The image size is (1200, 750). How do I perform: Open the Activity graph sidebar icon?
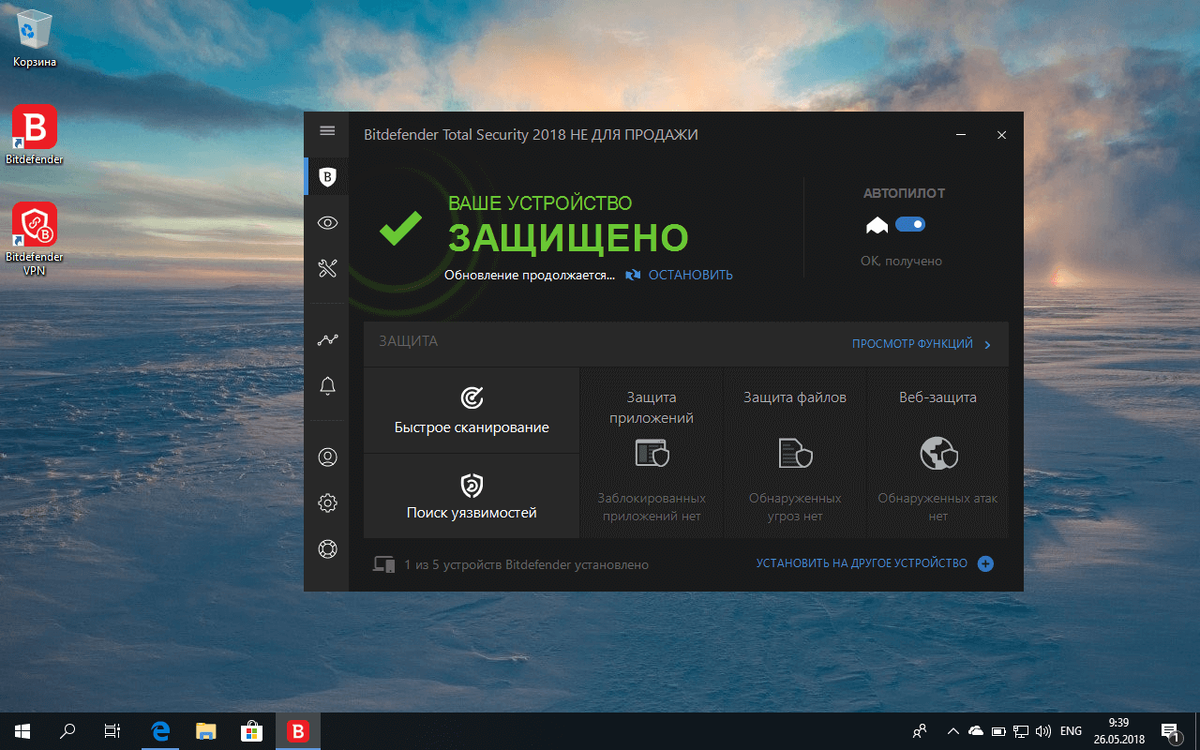(327, 340)
